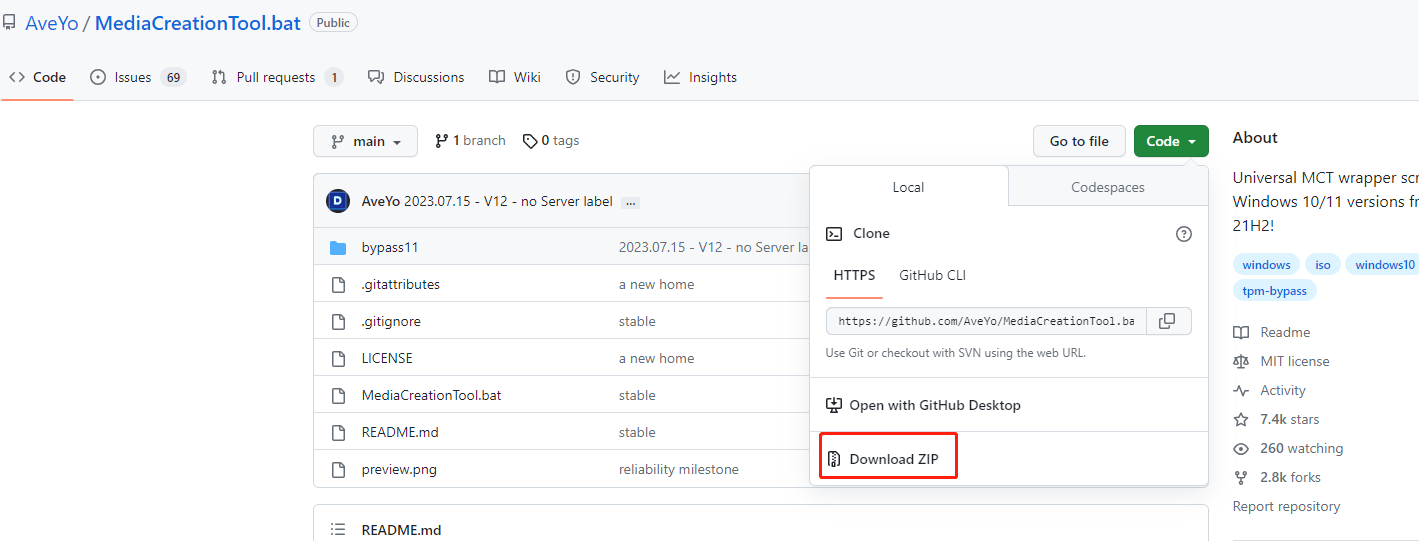This screenshot has width=1419, height=541.
Task: Collapse the green Code dropdown button
Action: [x=1170, y=142]
